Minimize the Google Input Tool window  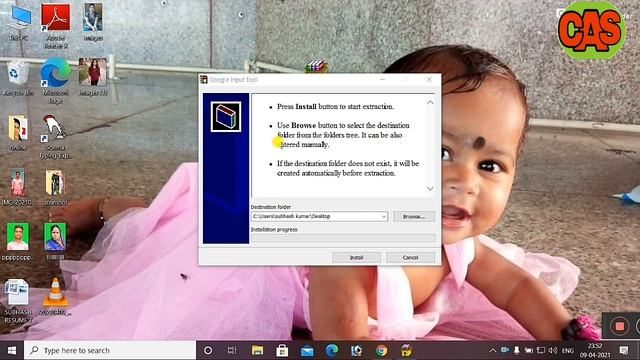382,80
